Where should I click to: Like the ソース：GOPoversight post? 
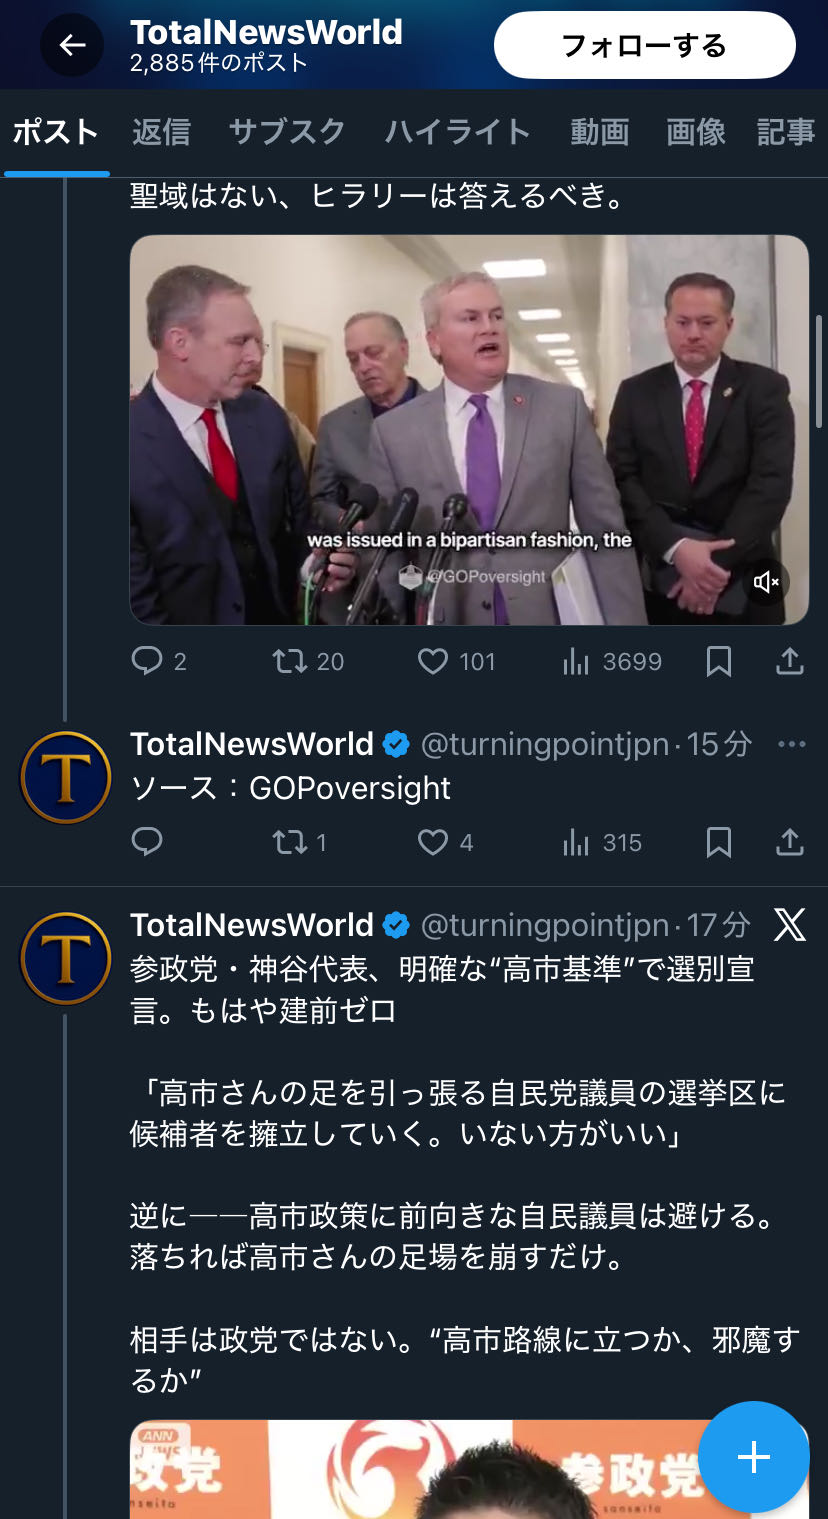point(433,843)
